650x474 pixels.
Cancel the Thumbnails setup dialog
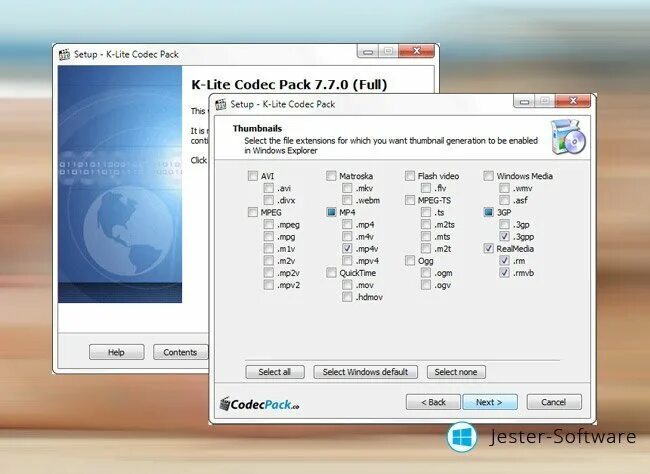click(x=554, y=402)
